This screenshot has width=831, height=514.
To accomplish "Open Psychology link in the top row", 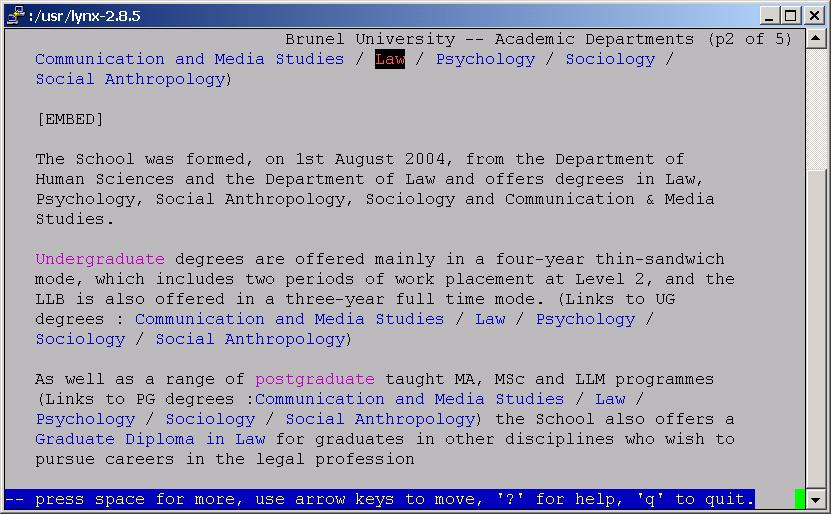I will click(485, 59).
